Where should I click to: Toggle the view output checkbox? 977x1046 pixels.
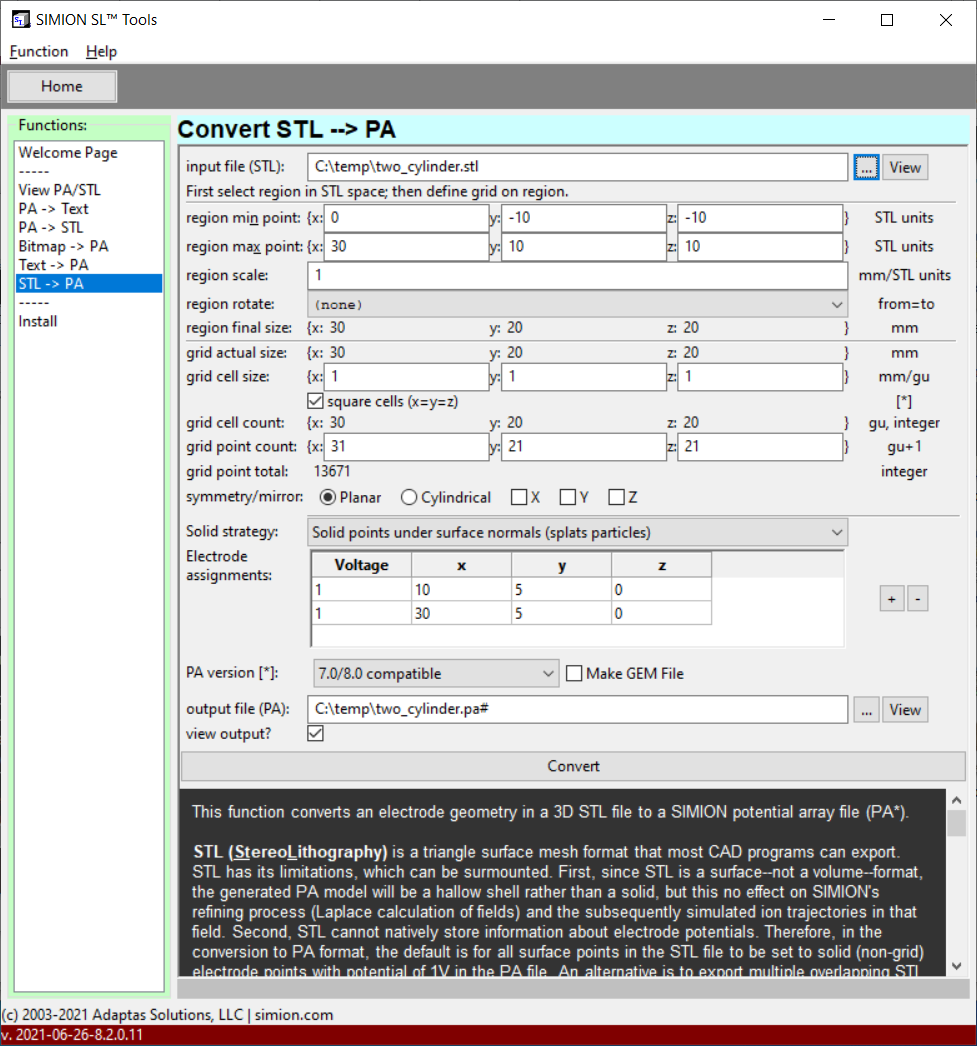point(315,734)
